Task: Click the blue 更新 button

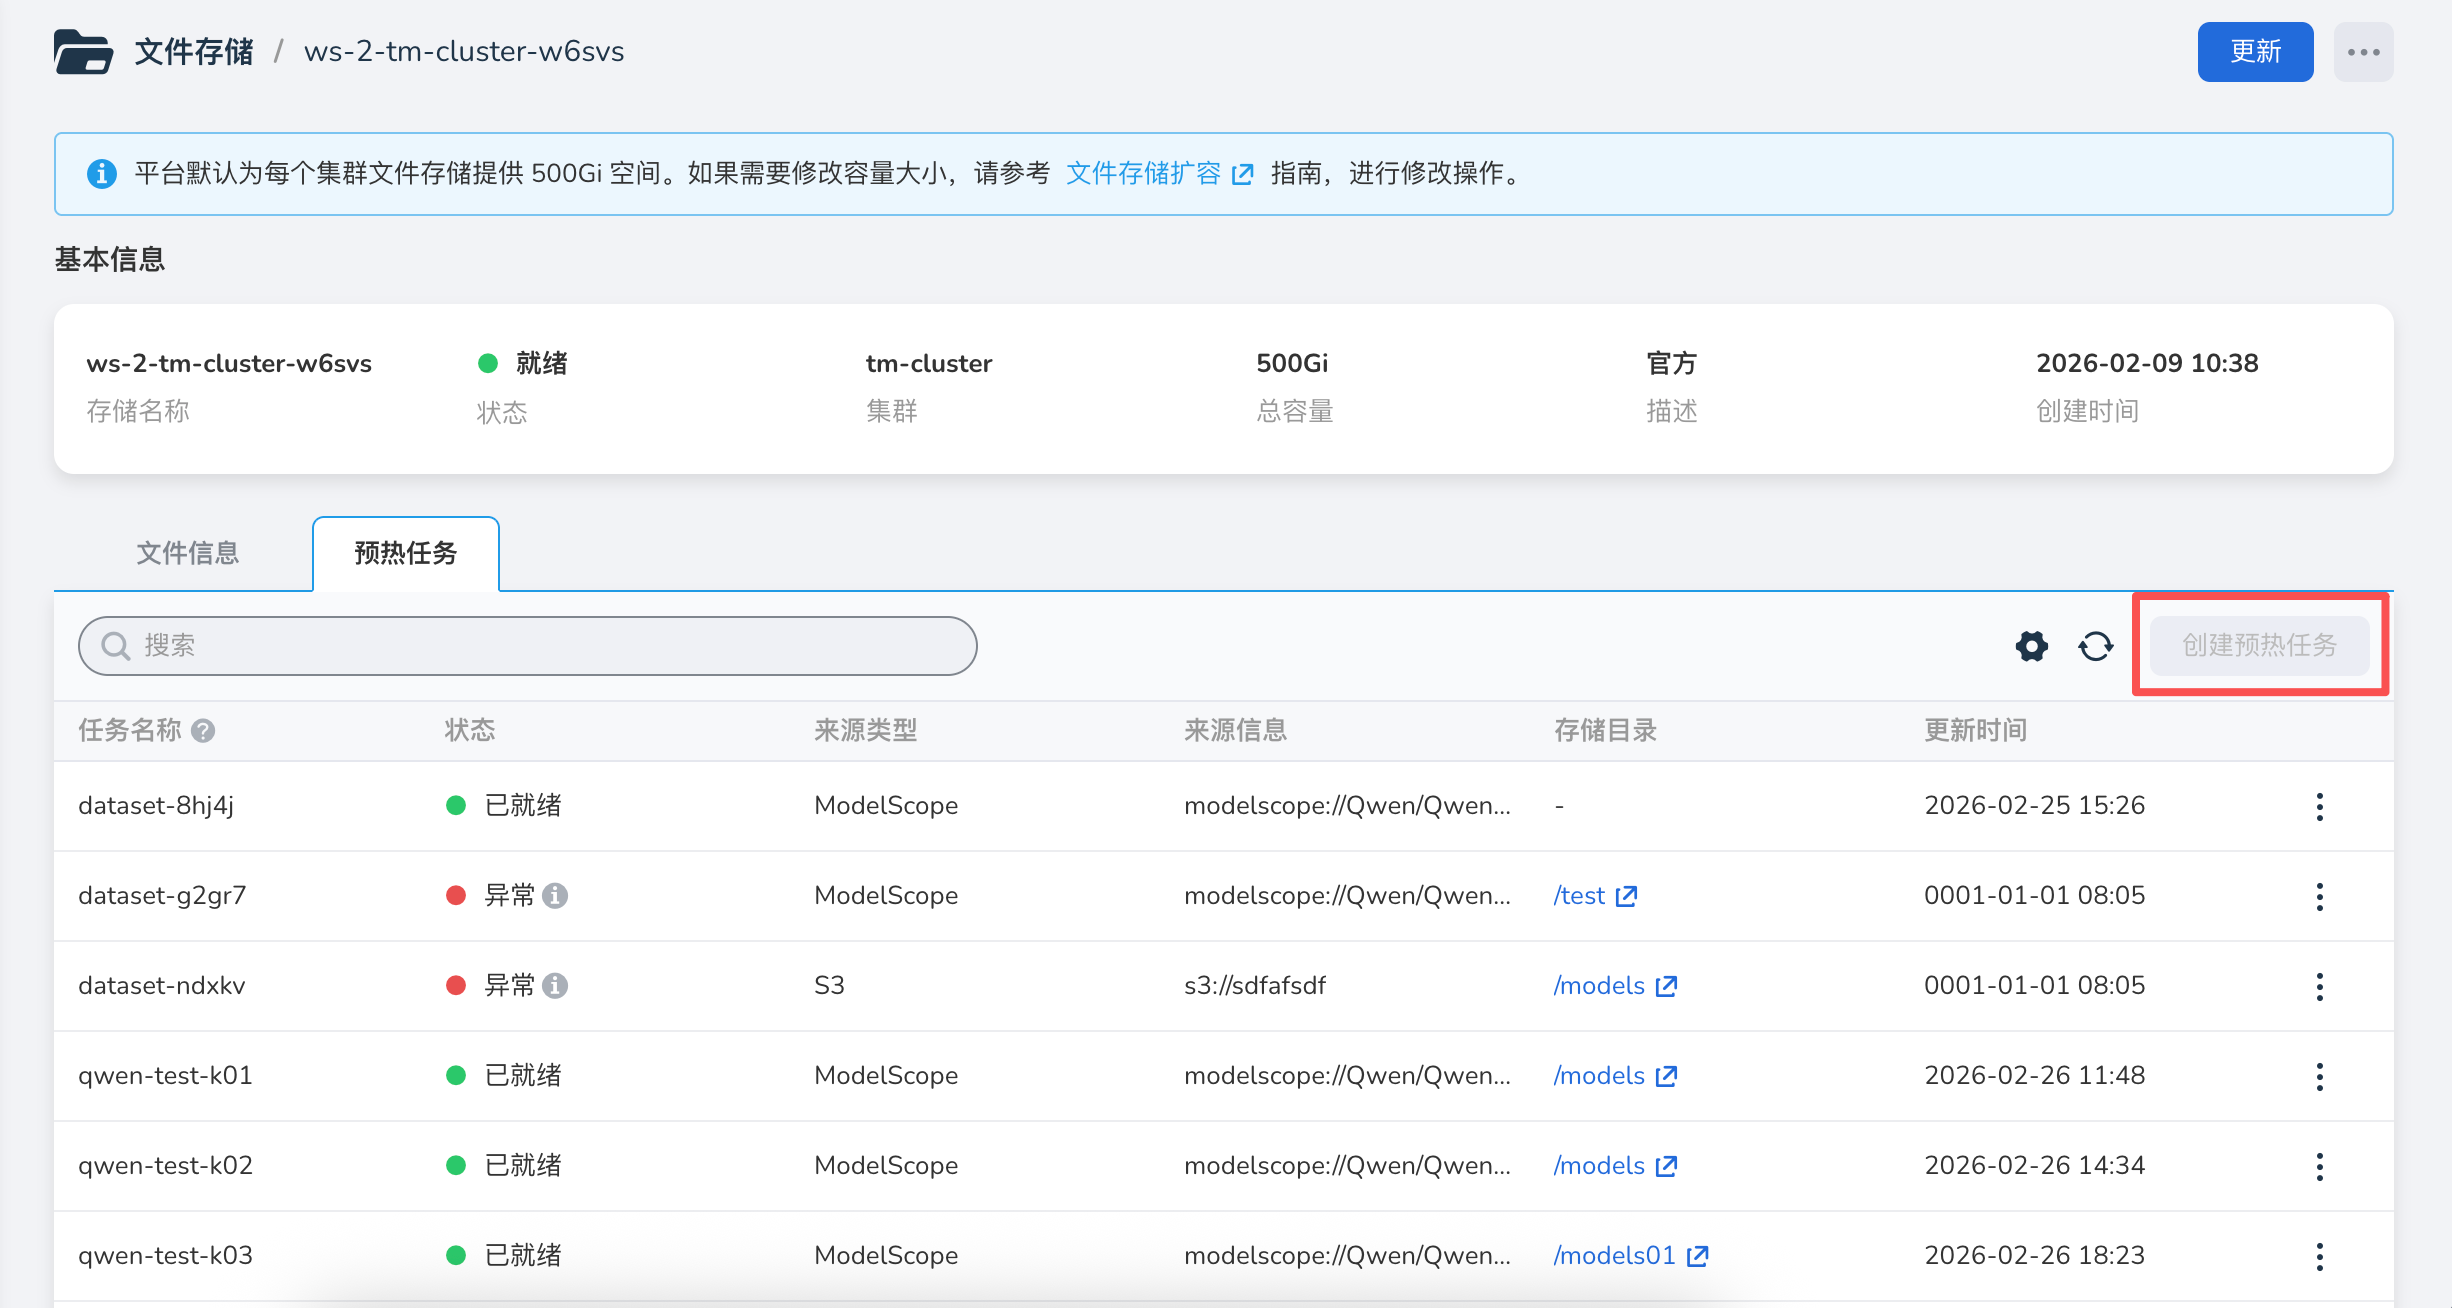Action: 2255,52
